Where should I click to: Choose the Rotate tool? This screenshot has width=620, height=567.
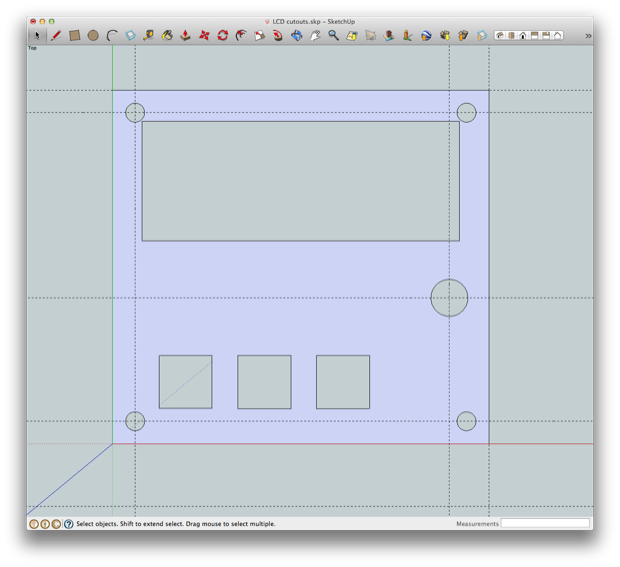[x=223, y=36]
